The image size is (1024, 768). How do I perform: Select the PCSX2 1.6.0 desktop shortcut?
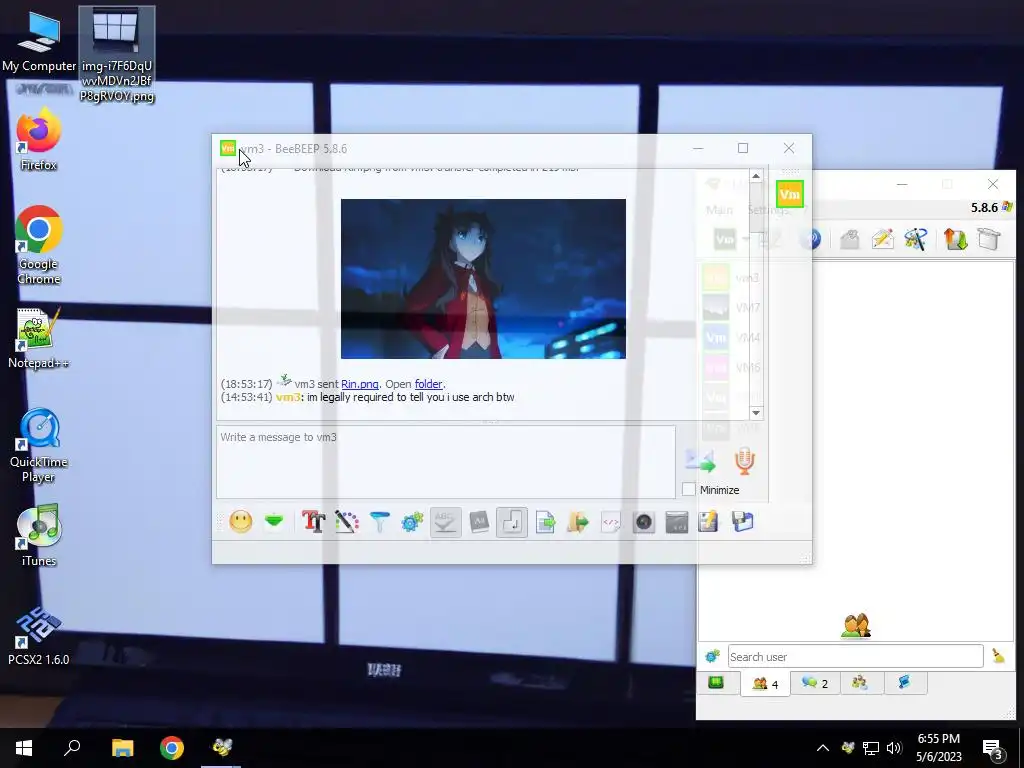[x=39, y=635]
